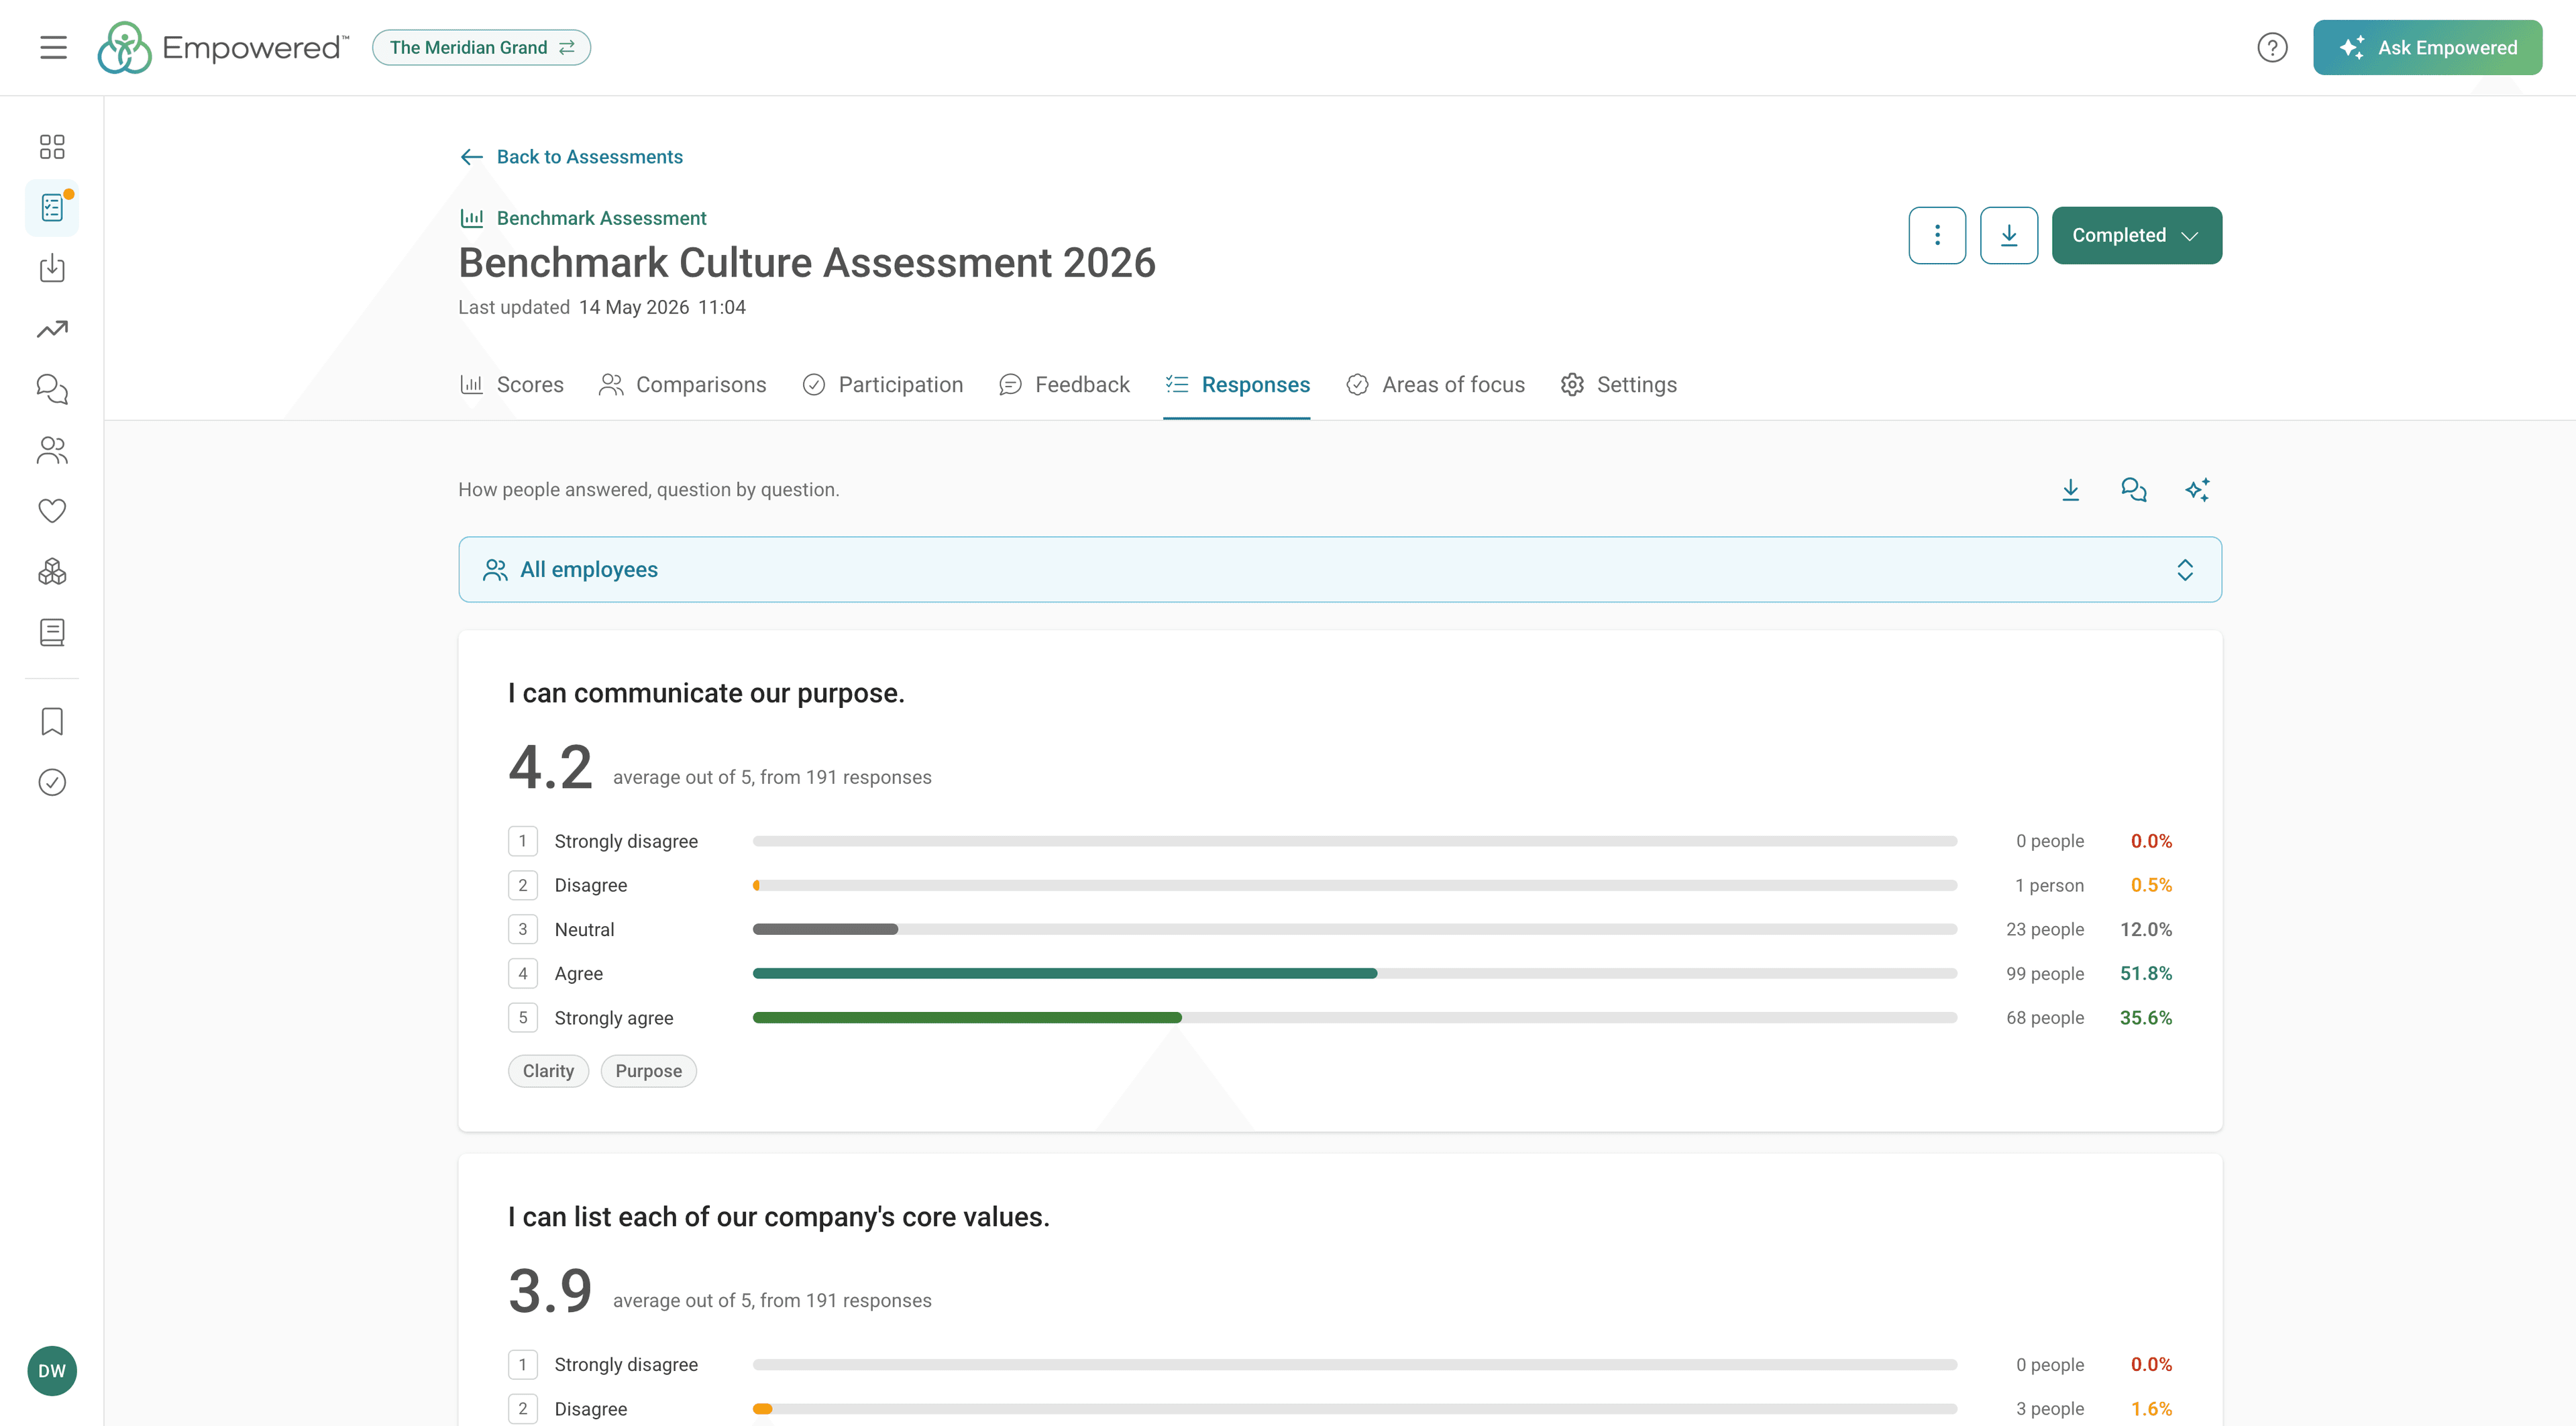Viewport: 2576px width, 1426px height.
Task: Open the book icon in sidebar
Action: (x=52, y=632)
